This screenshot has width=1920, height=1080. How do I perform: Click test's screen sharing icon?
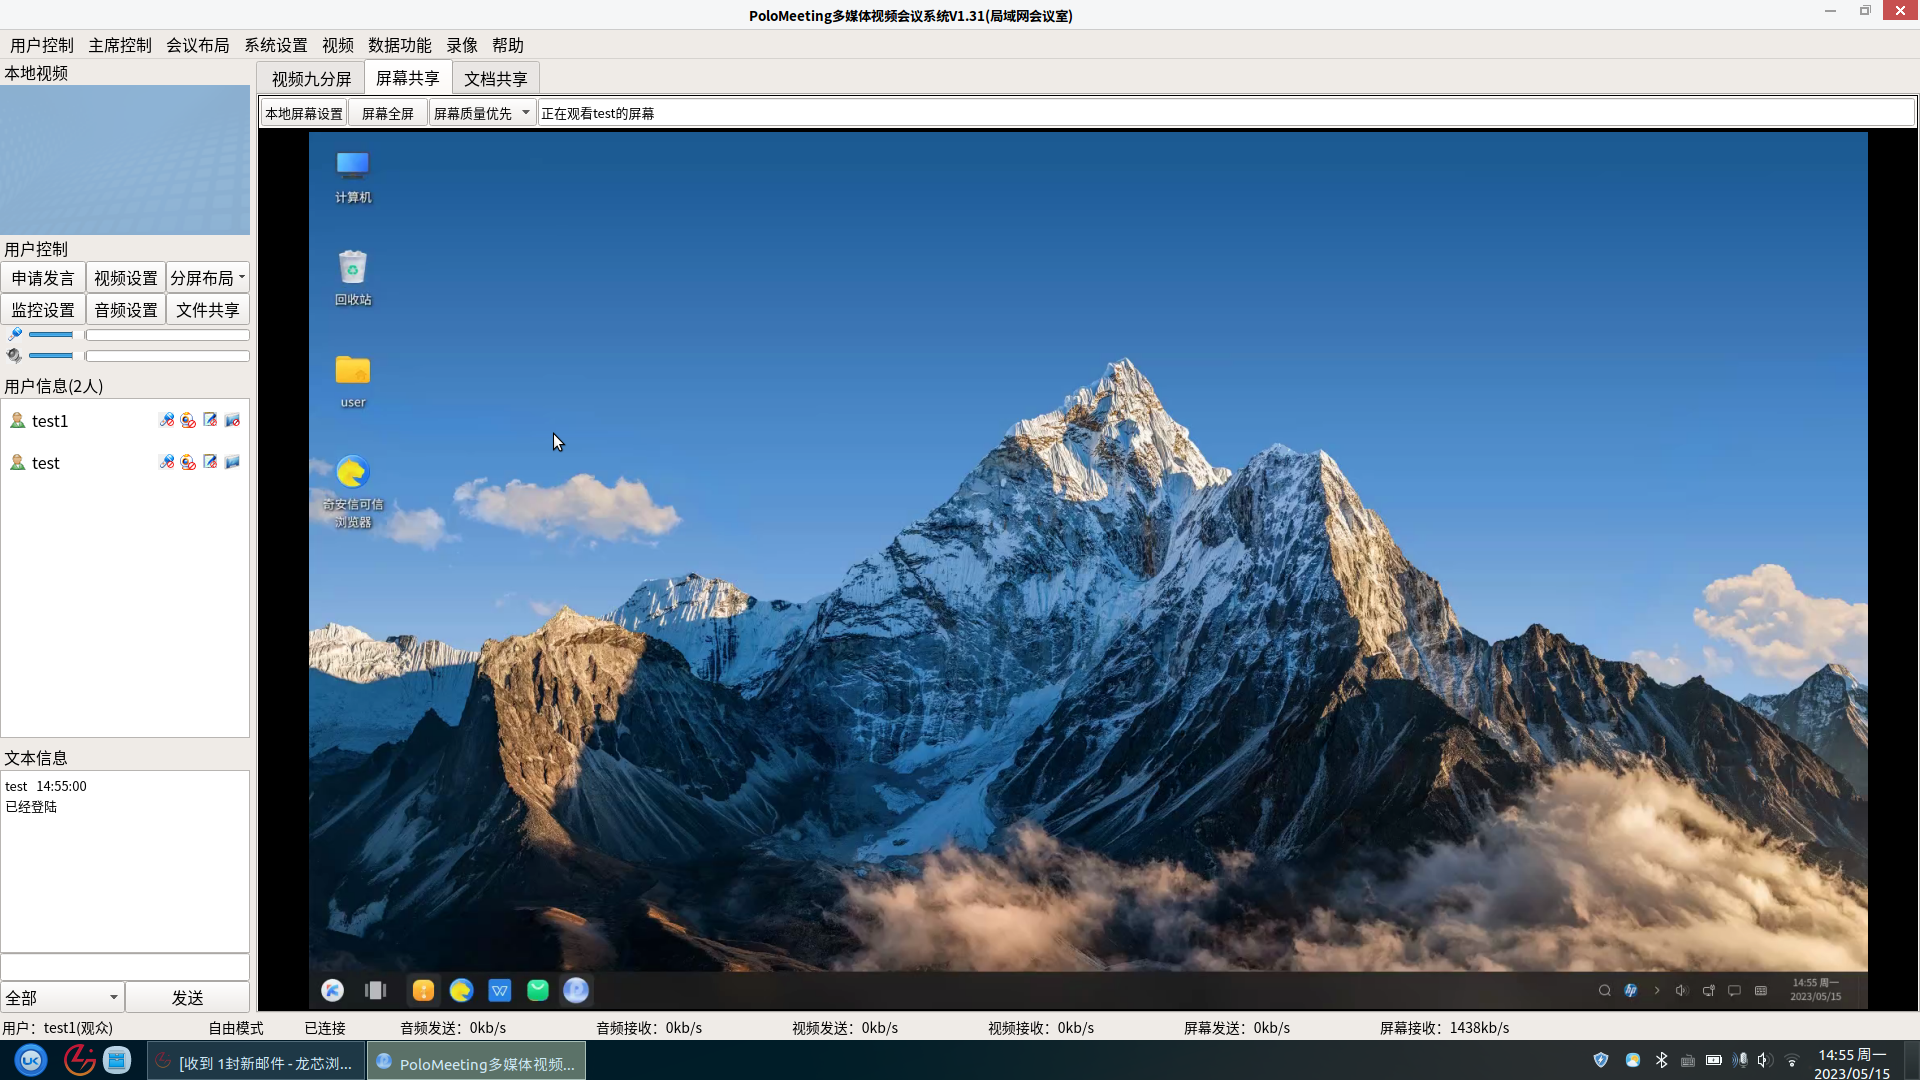click(x=232, y=462)
